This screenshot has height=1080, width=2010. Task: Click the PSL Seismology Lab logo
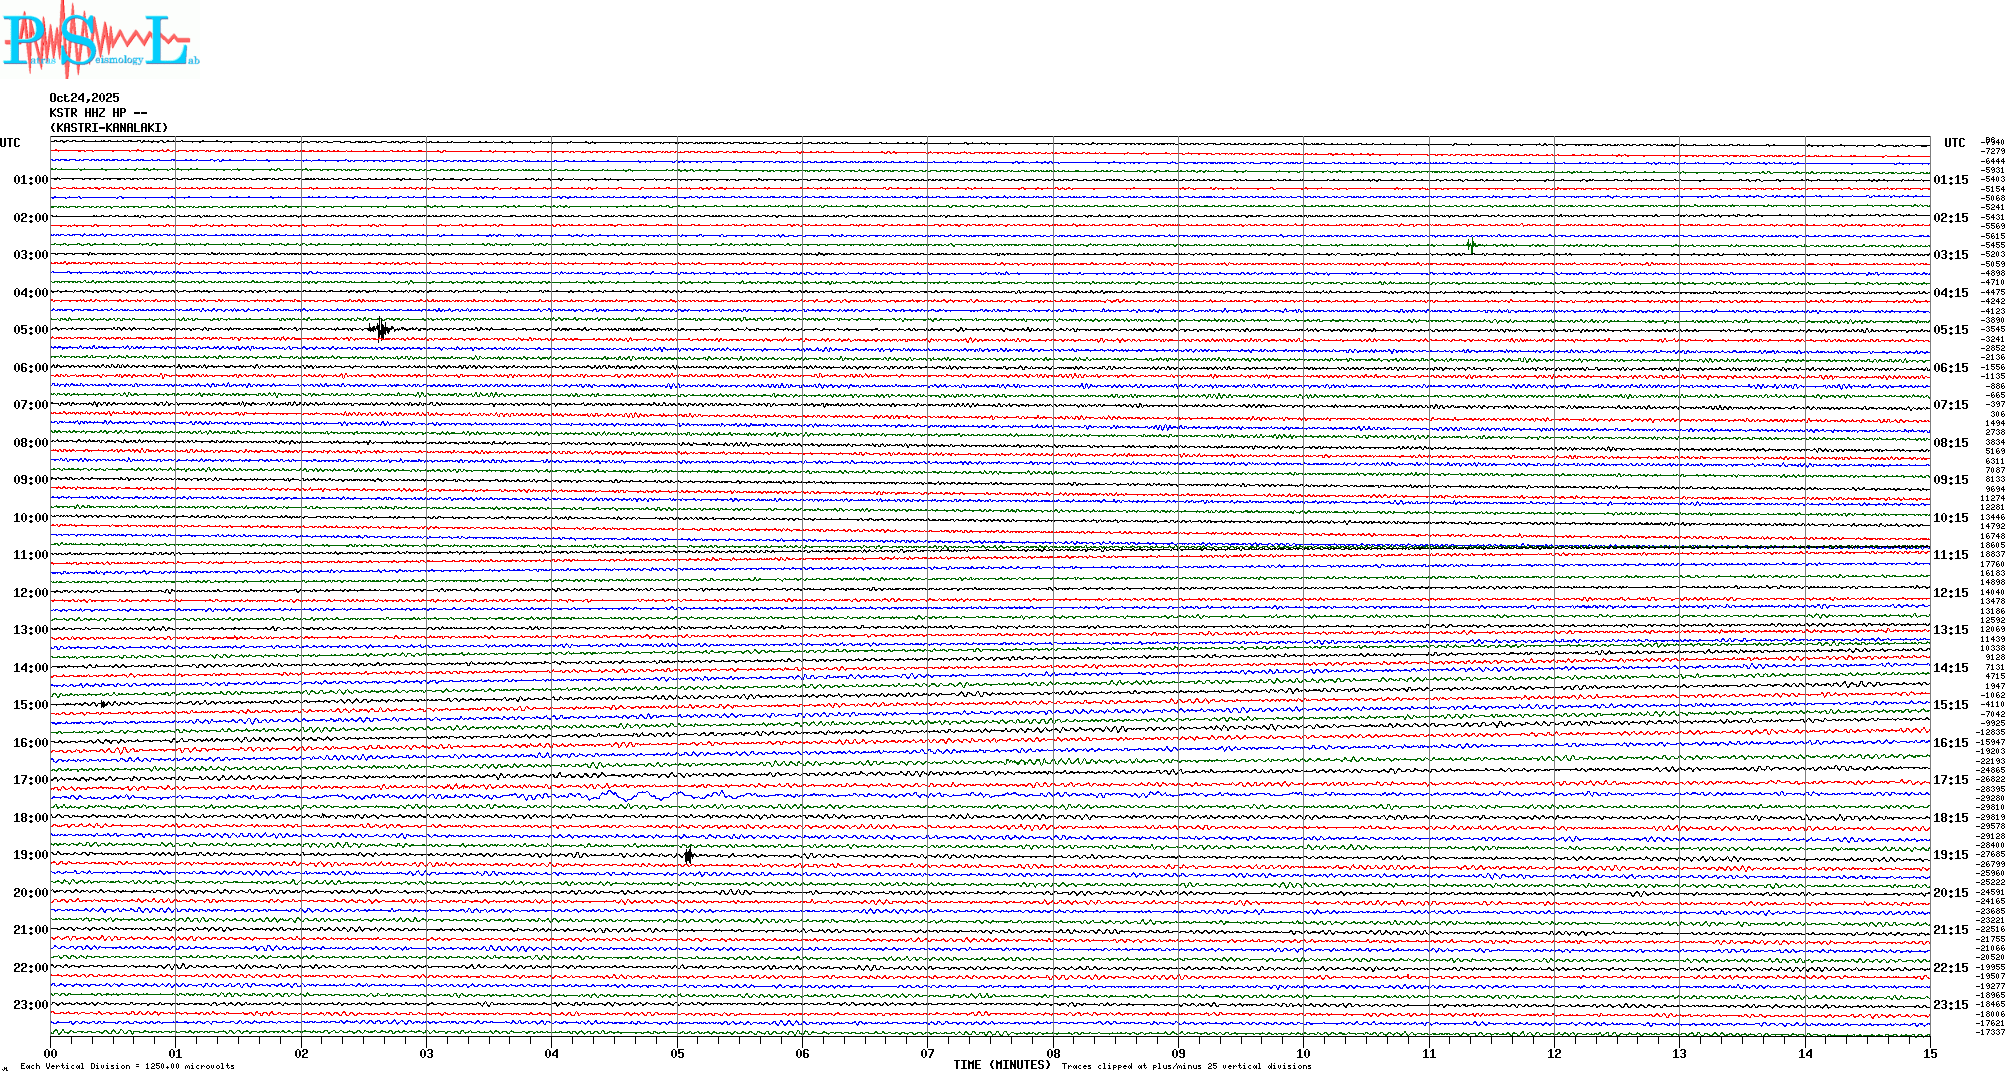(100, 38)
